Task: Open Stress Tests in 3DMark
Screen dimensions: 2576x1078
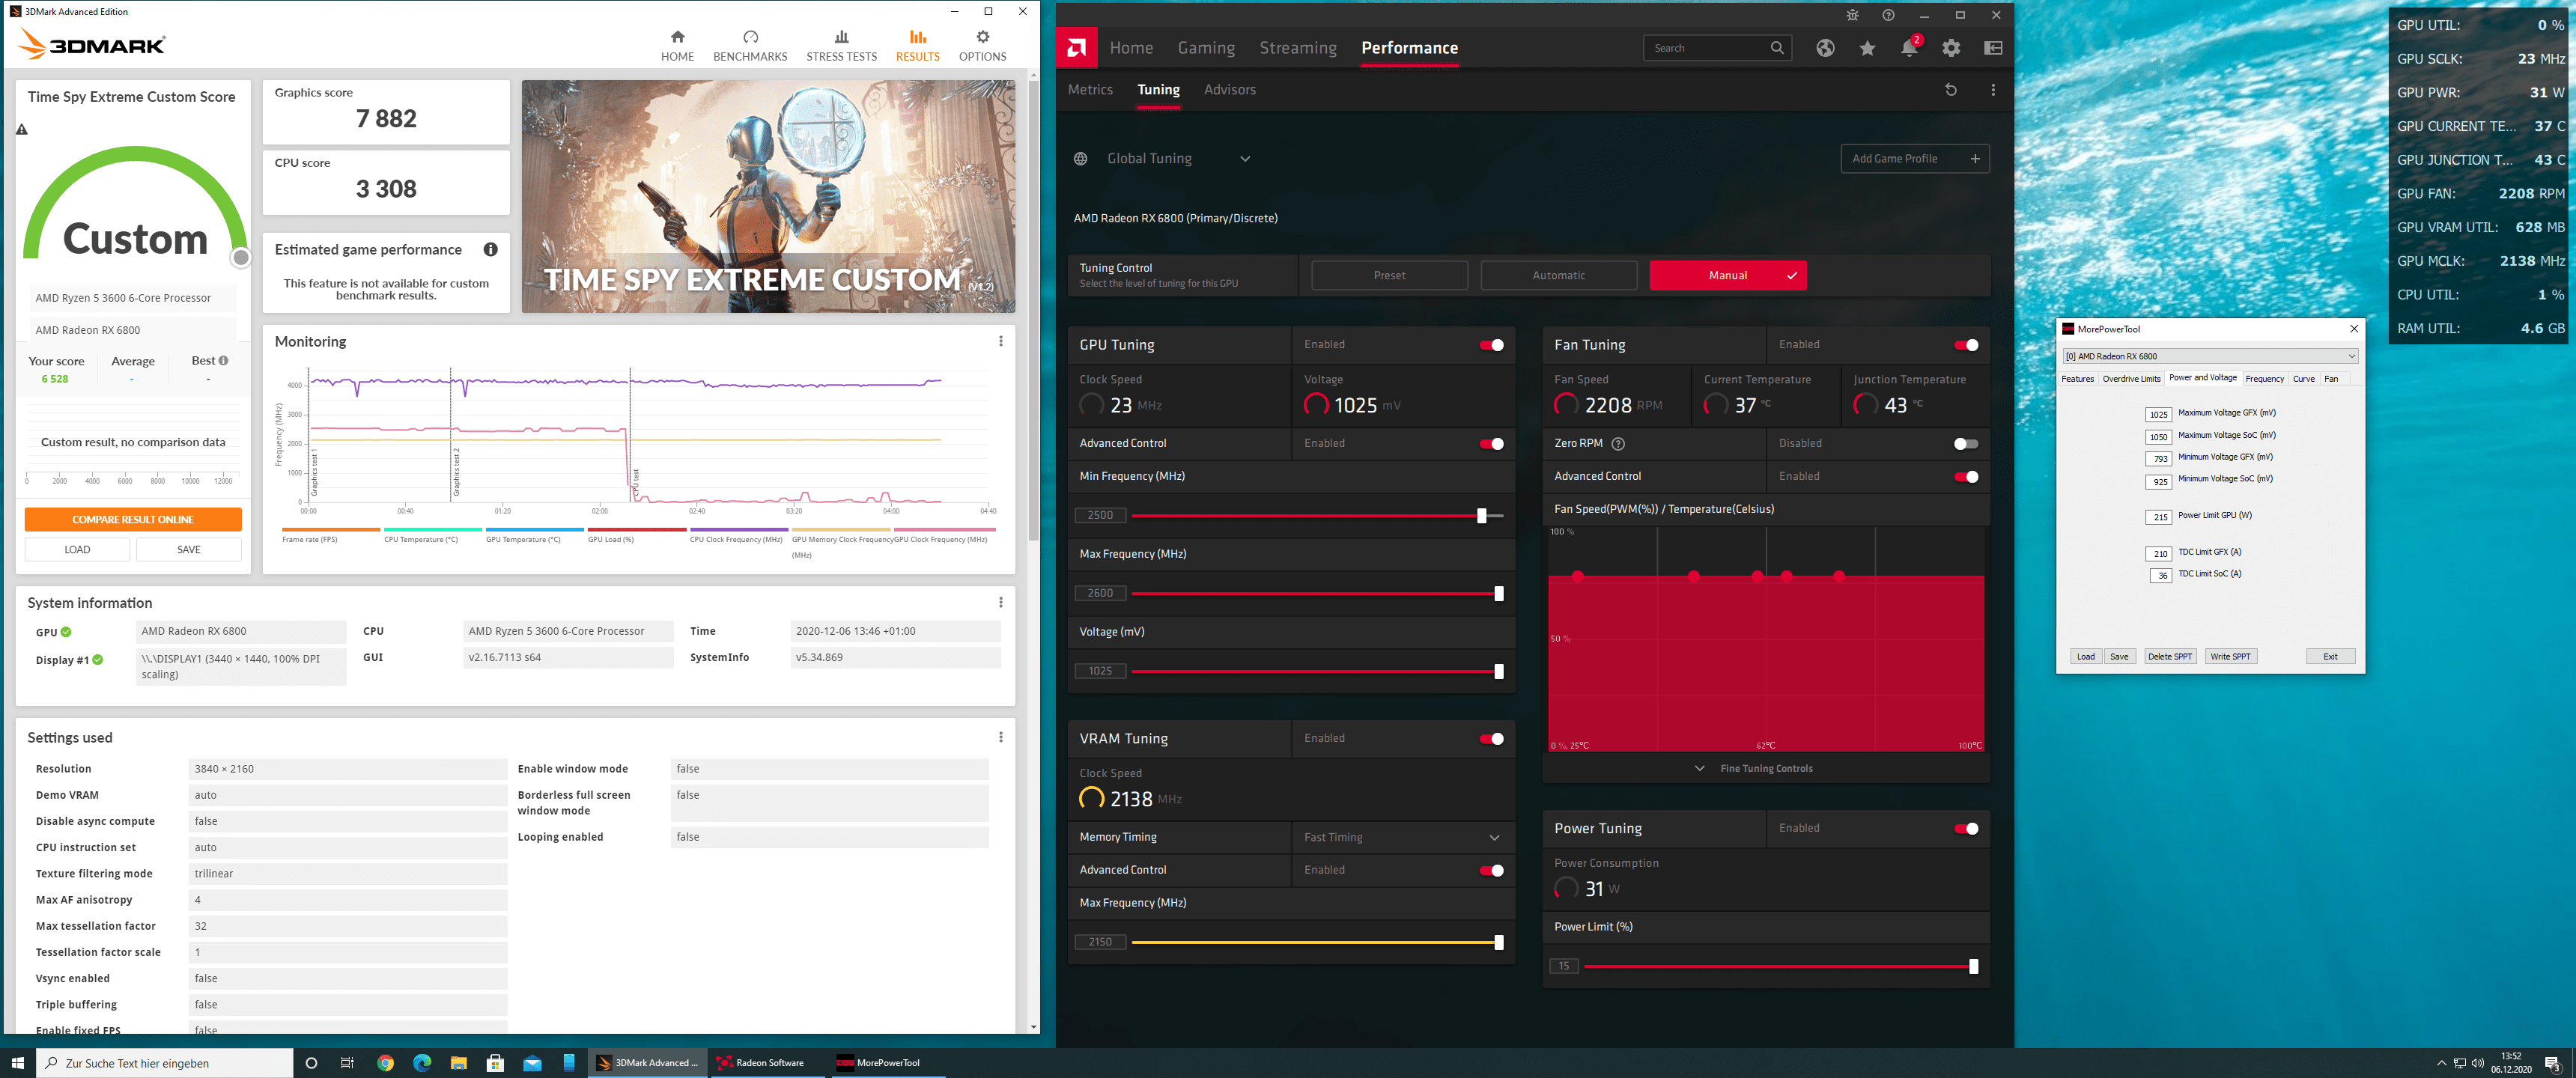Action: pyautogui.click(x=841, y=46)
